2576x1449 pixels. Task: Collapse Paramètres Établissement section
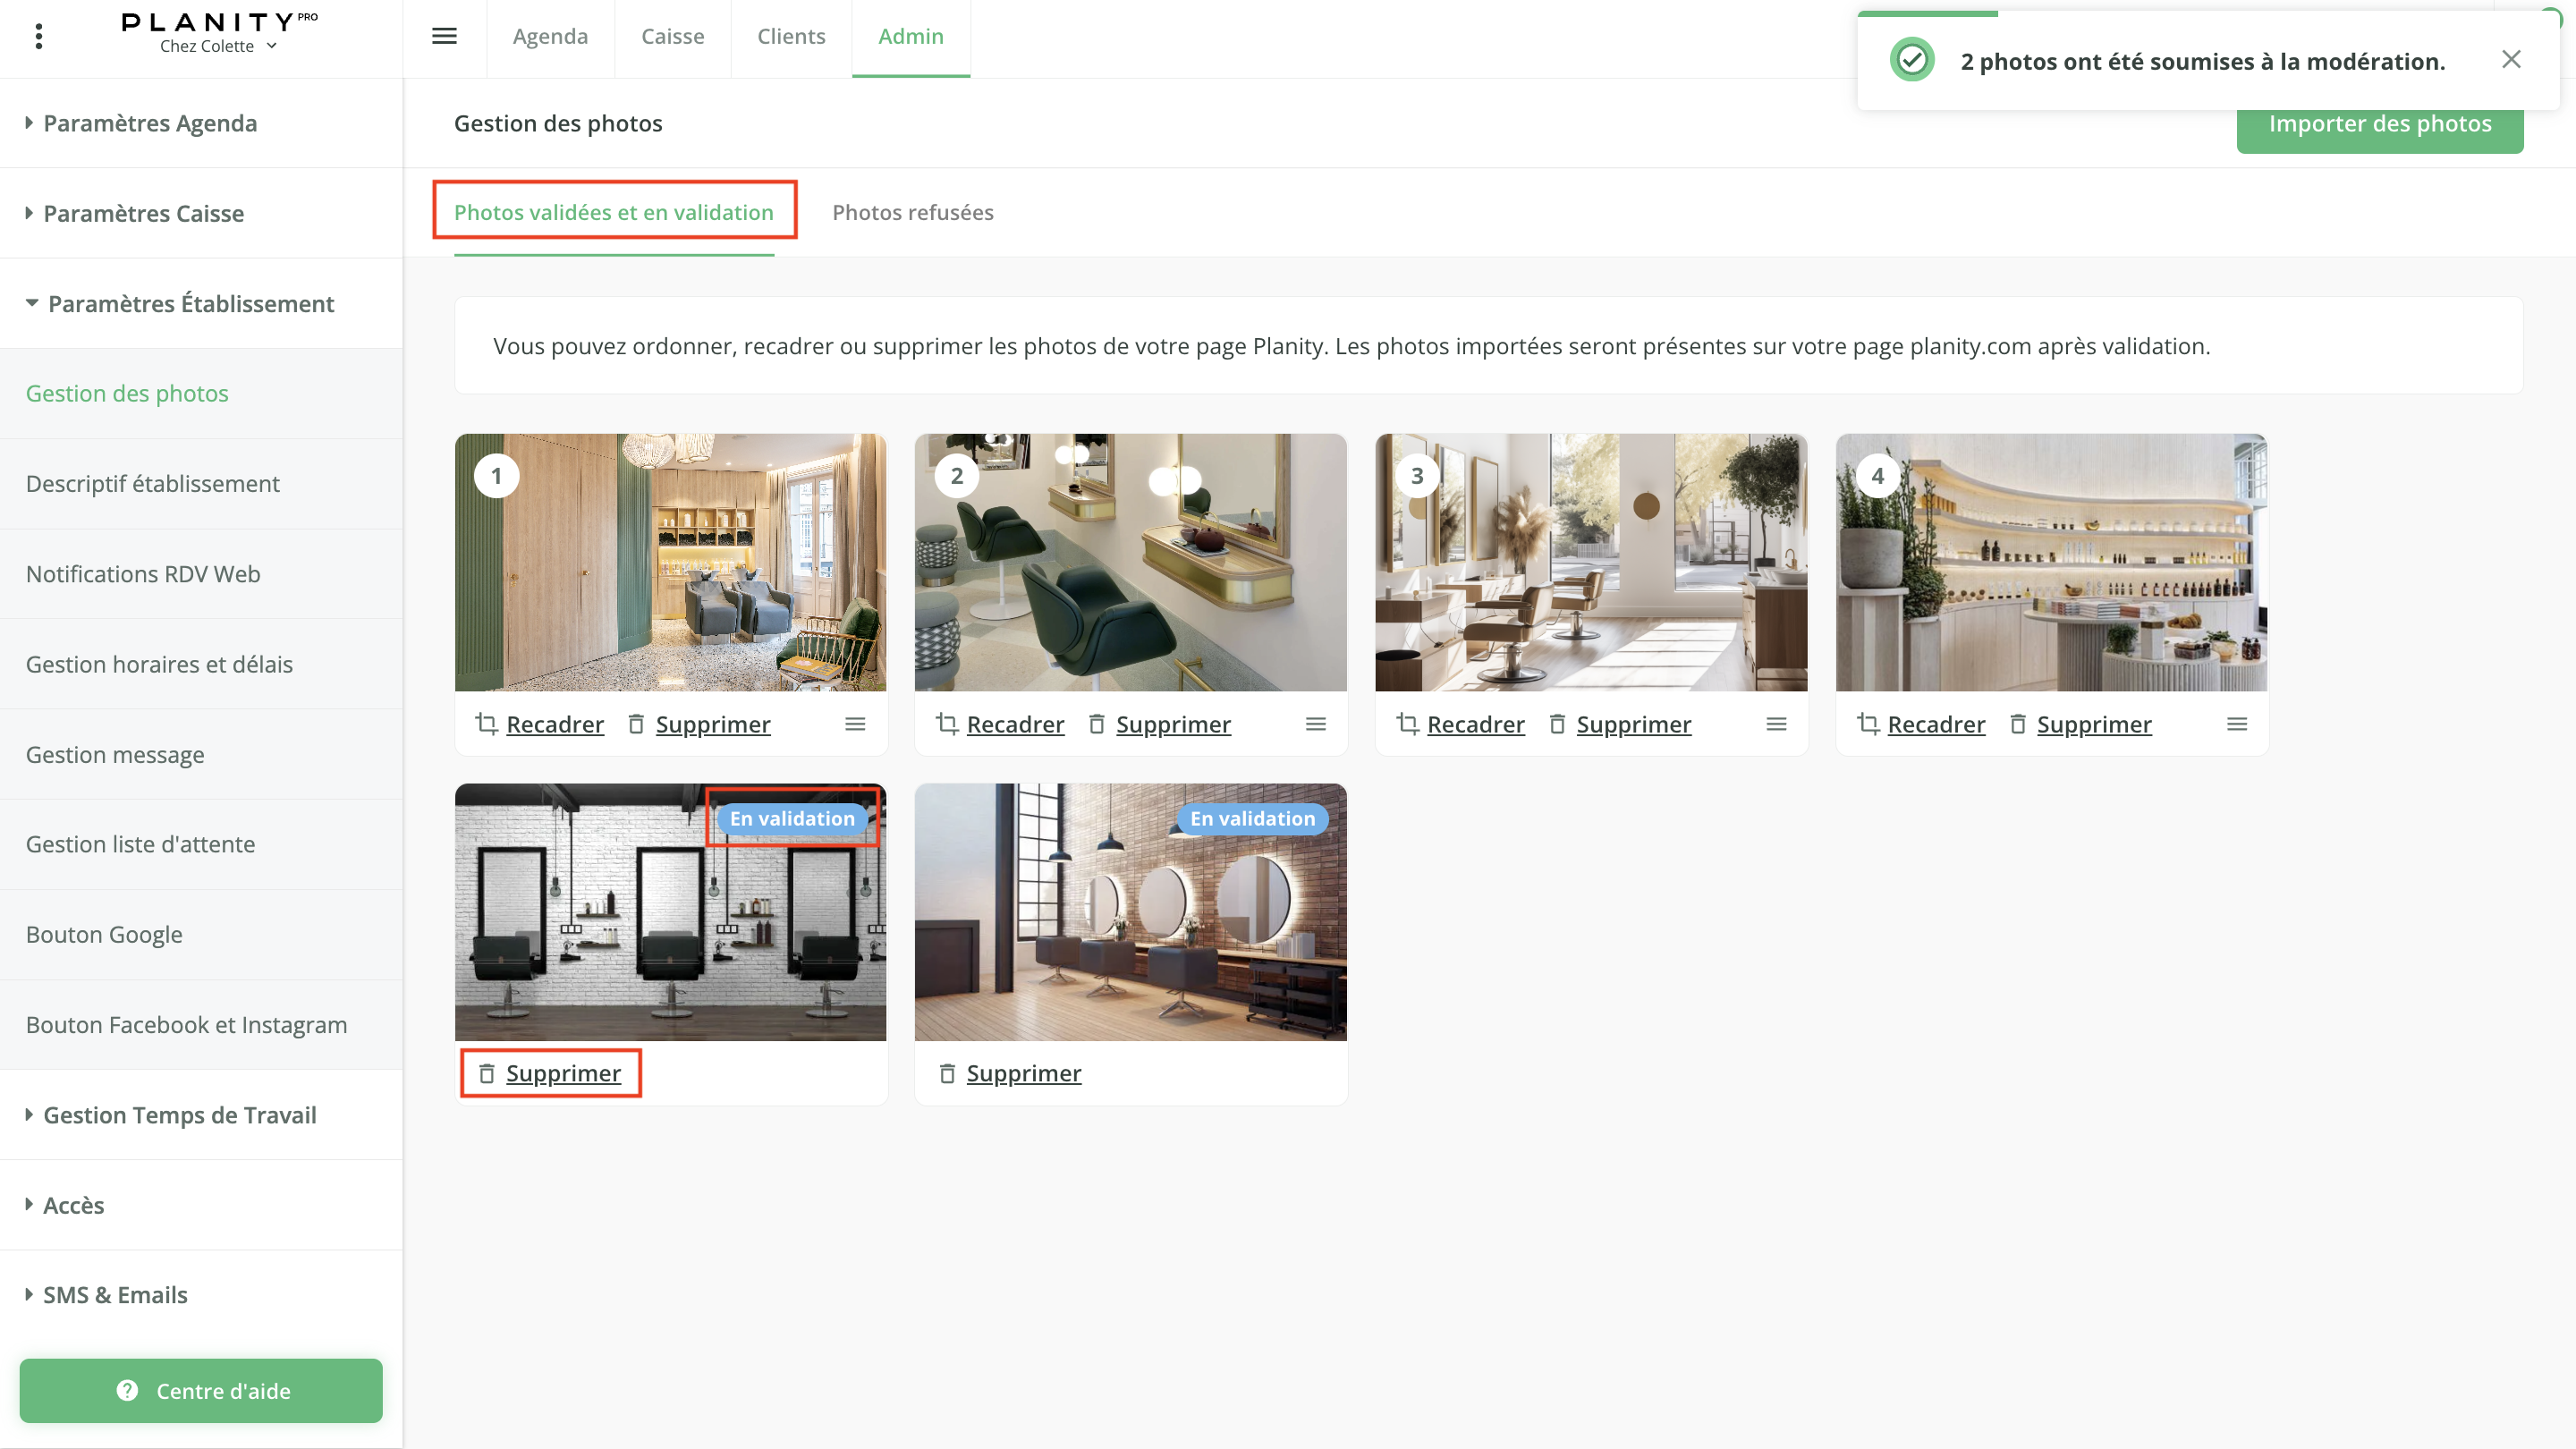click(190, 303)
